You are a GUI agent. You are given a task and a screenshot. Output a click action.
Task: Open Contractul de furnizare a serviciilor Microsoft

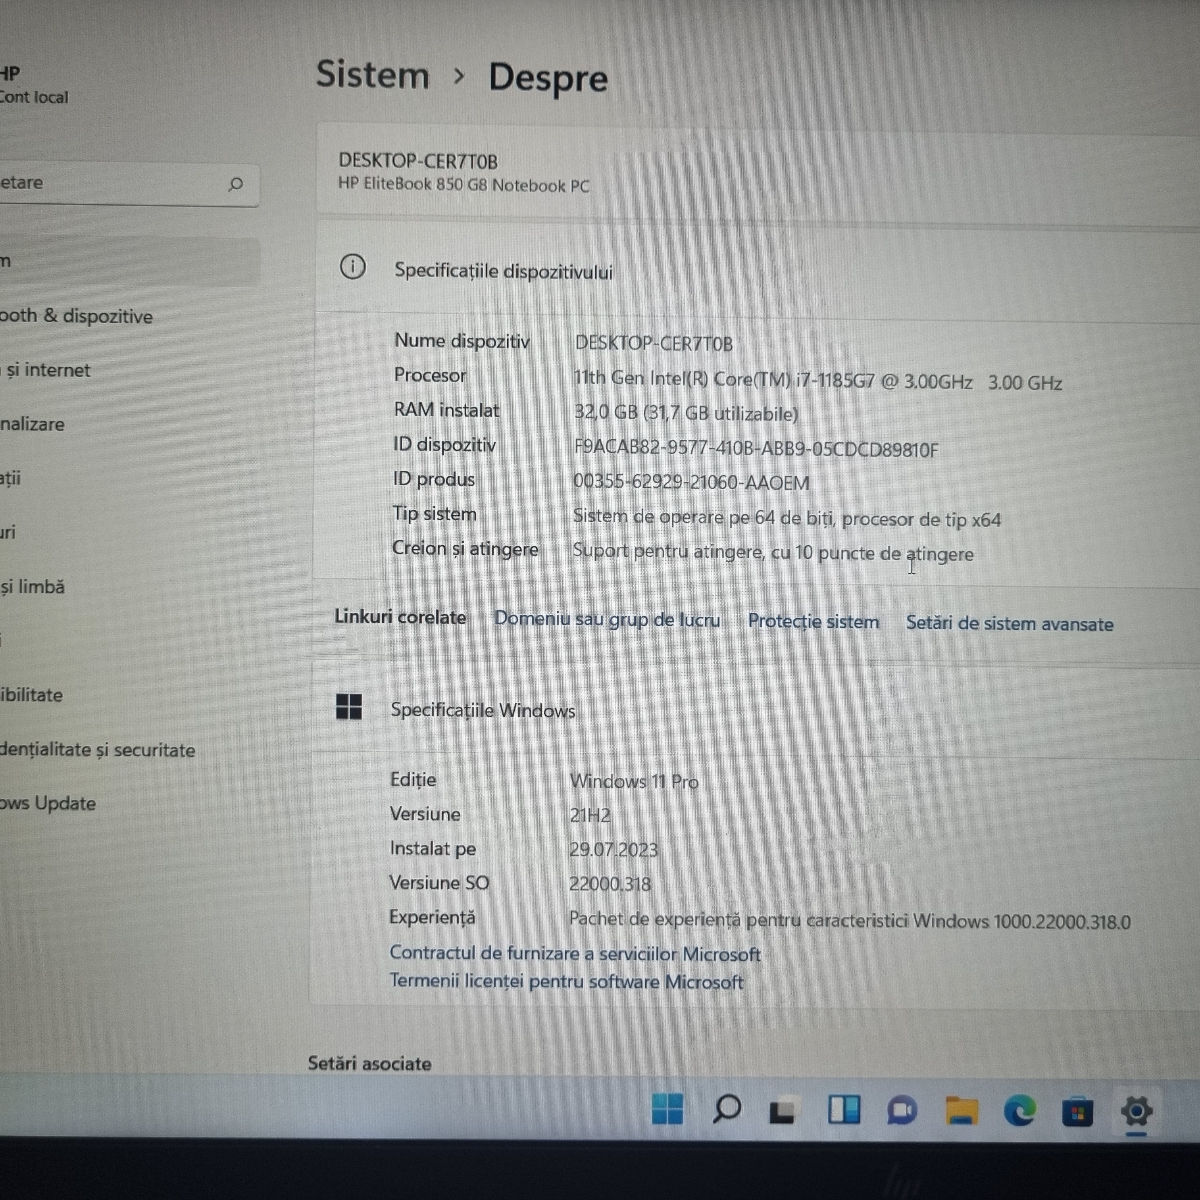(x=575, y=954)
